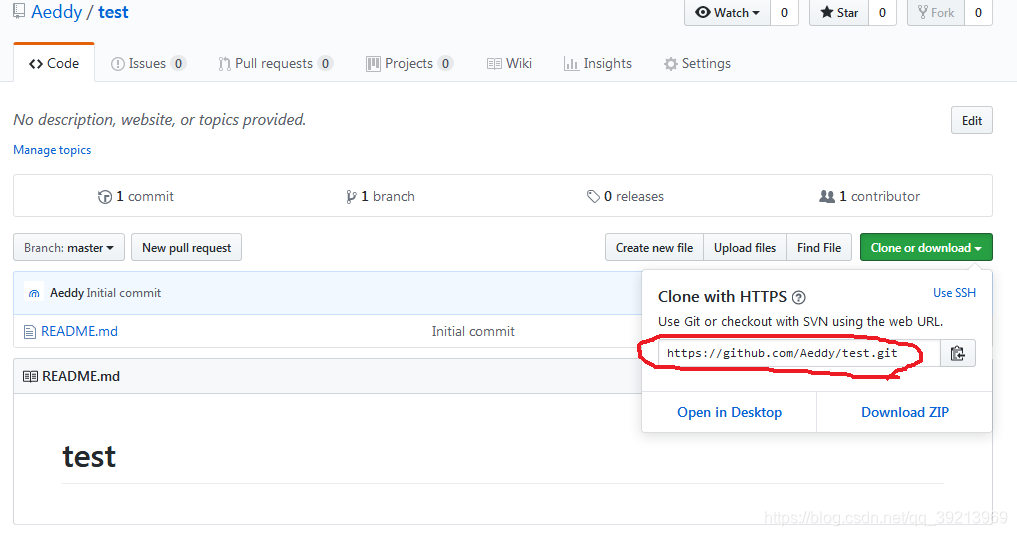Open the Projects tab
This screenshot has width=1017, height=536.
pyautogui.click(x=409, y=63)
